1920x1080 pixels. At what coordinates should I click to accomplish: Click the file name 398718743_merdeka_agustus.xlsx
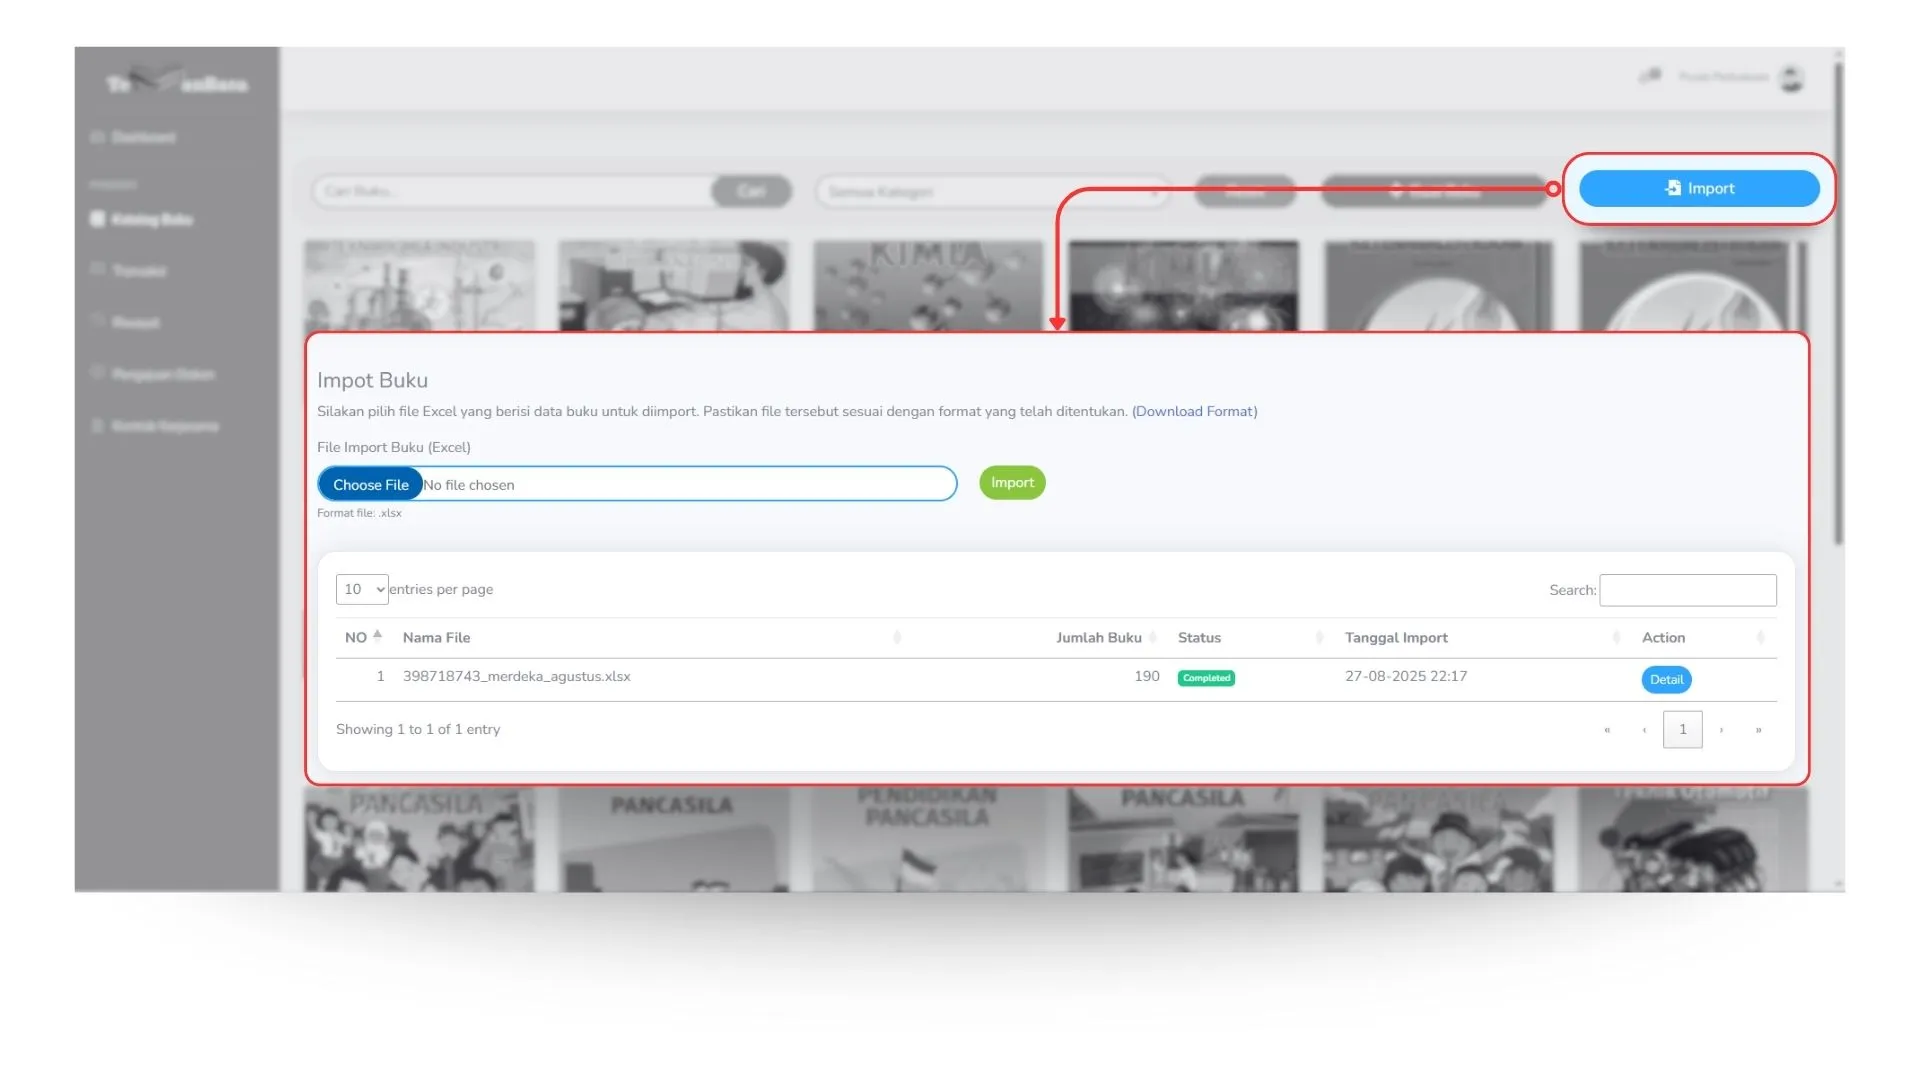[x=516, y=676]
